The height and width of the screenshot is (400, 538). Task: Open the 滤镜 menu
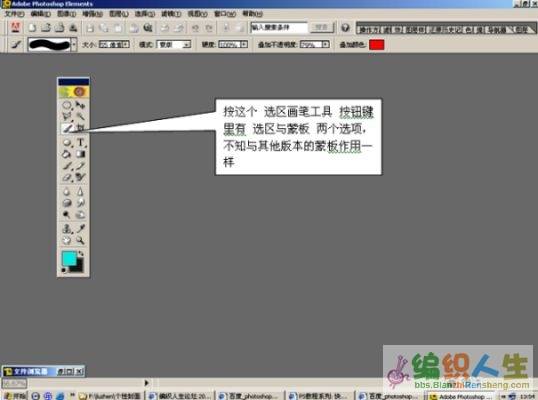coord(171,14)
